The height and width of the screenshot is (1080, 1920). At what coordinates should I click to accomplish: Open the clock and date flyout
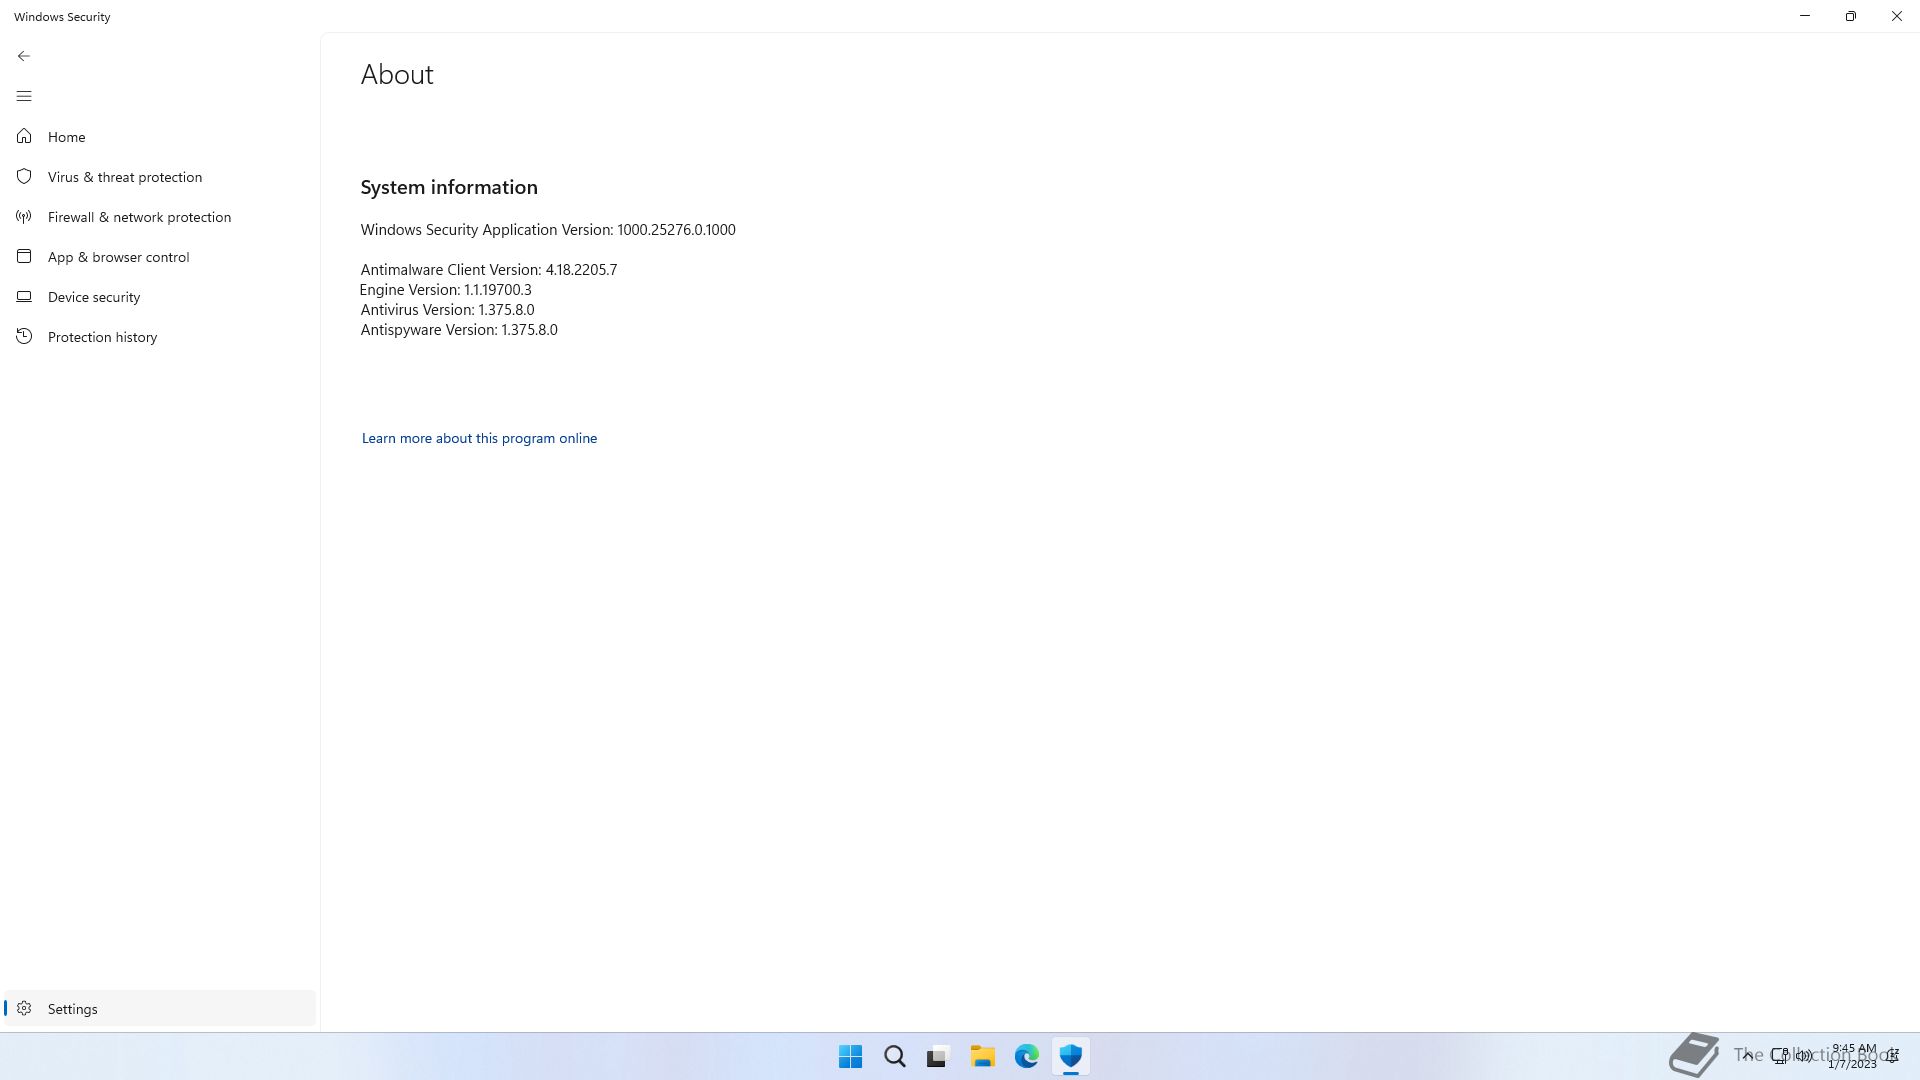click(1853, 1056)
